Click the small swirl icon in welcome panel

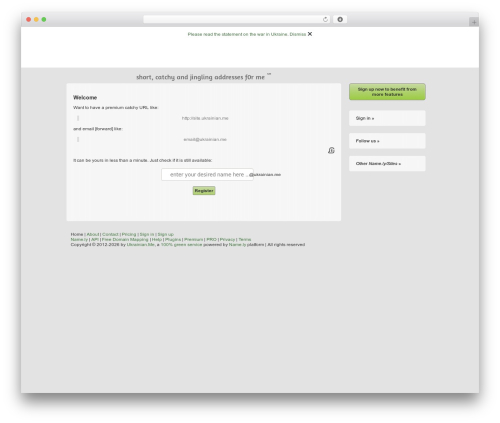pos(331,150)
